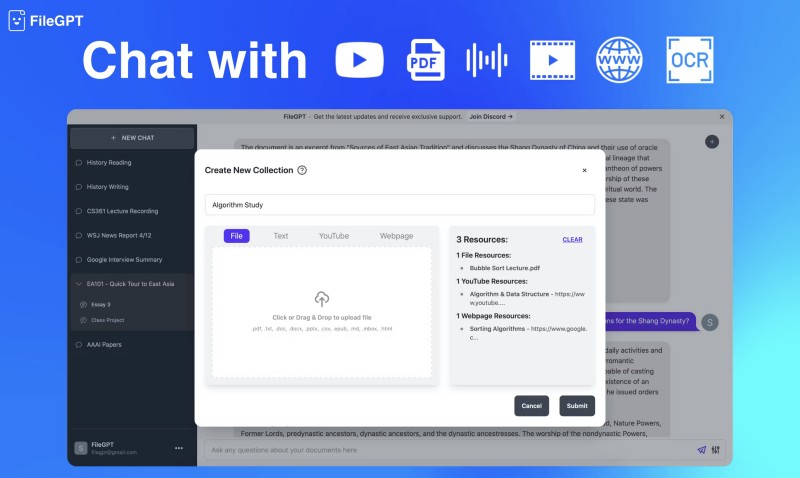Dismiss the top Discord announcement banner
Image resolution: width=800 pixels, height=478 pixels.
coord(722,117)
